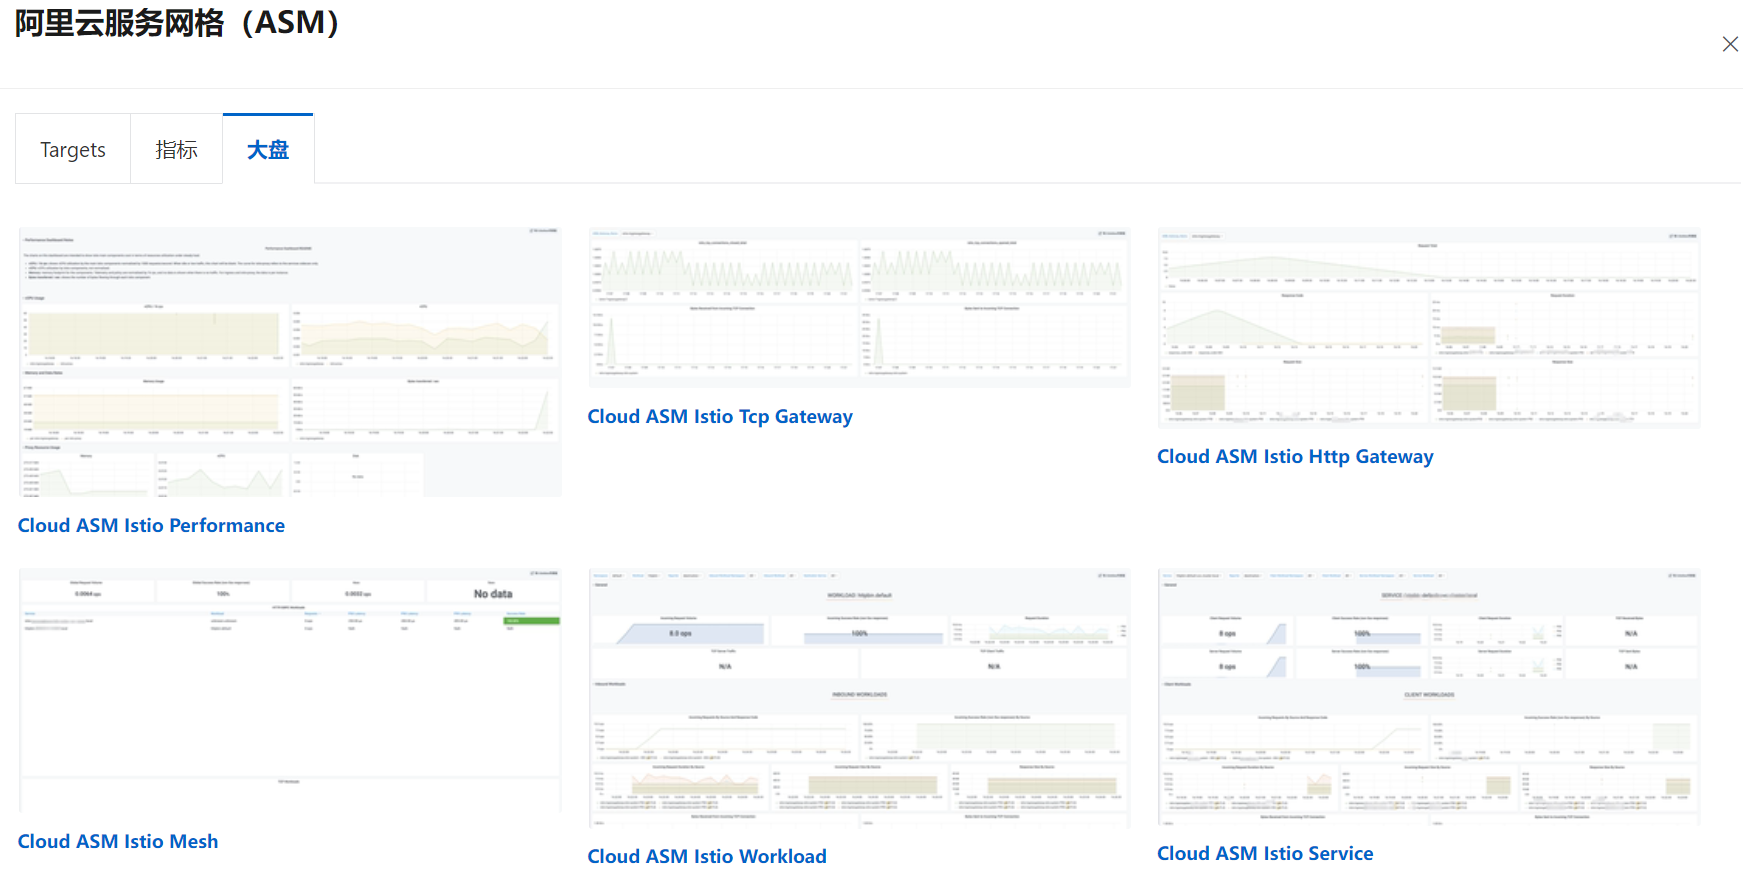Viewport: 1743px width, 878px height.
Task: Click the Istio Performance dashboard thumbnail
Action: click(290, 362)
